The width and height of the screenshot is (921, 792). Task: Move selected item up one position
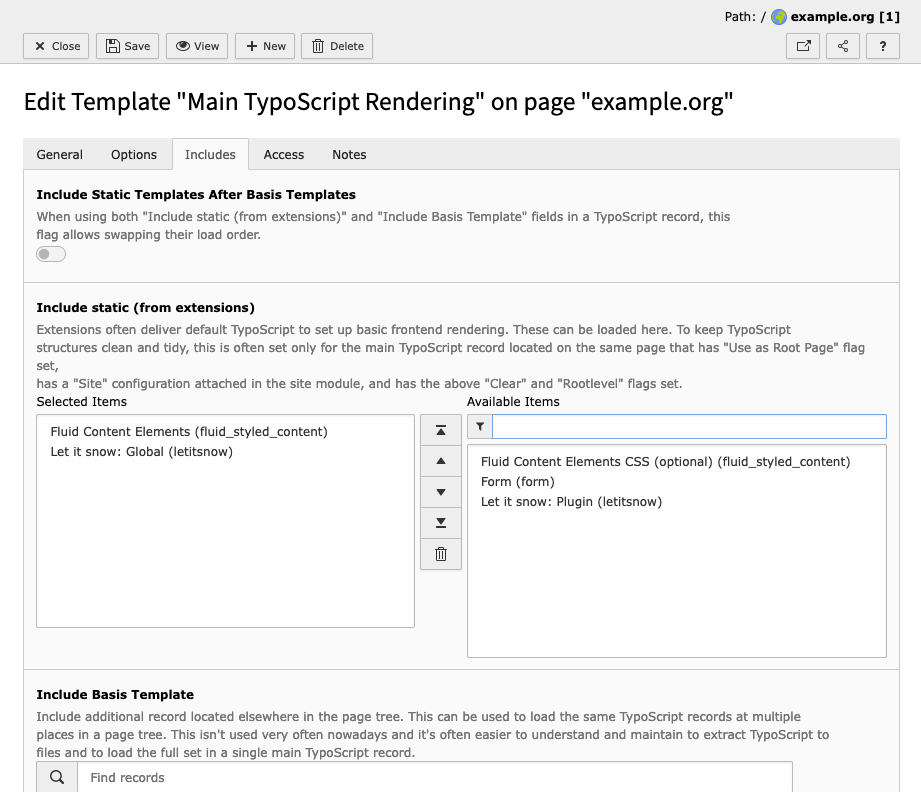441,461
